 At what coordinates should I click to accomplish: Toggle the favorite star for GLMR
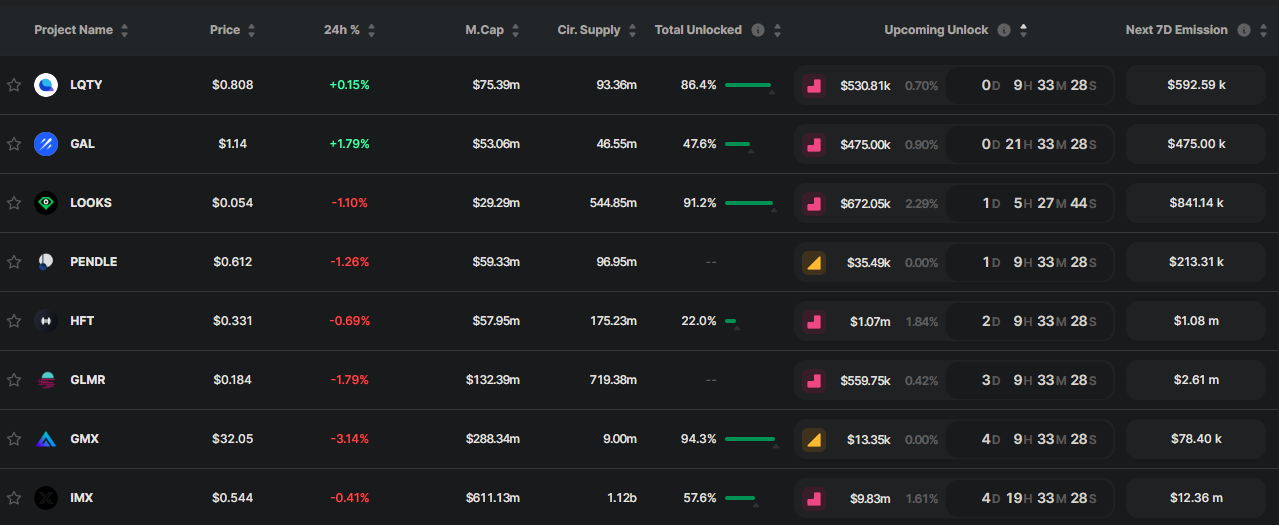(x=14, y=380)
